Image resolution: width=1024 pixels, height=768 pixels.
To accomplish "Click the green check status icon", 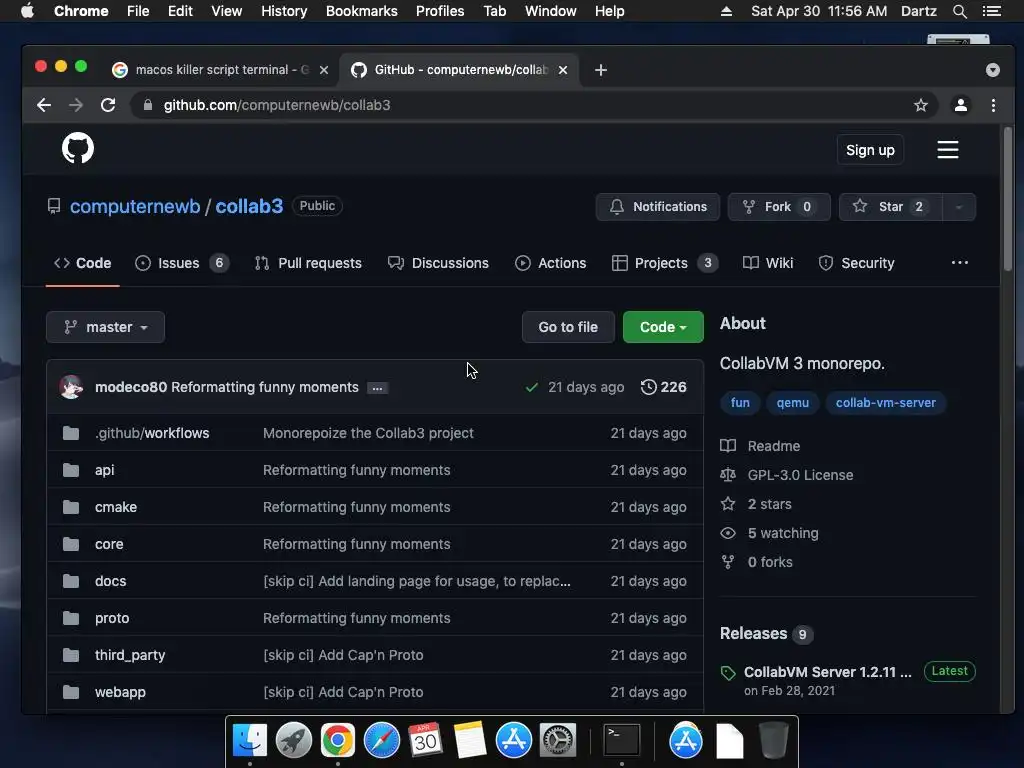I will pyautogui.click(x=532, y=387).
